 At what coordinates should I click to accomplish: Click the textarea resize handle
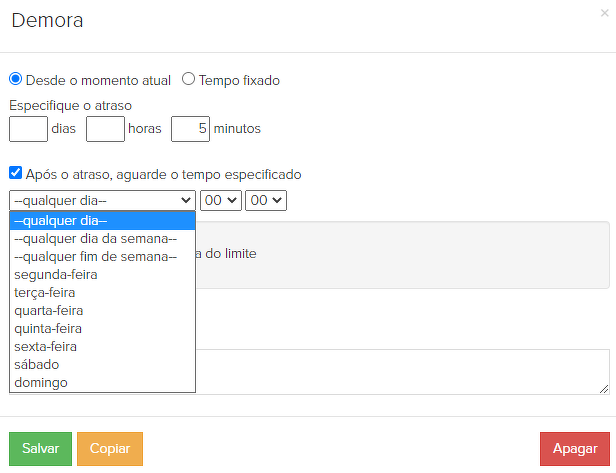tap(604, 388)
